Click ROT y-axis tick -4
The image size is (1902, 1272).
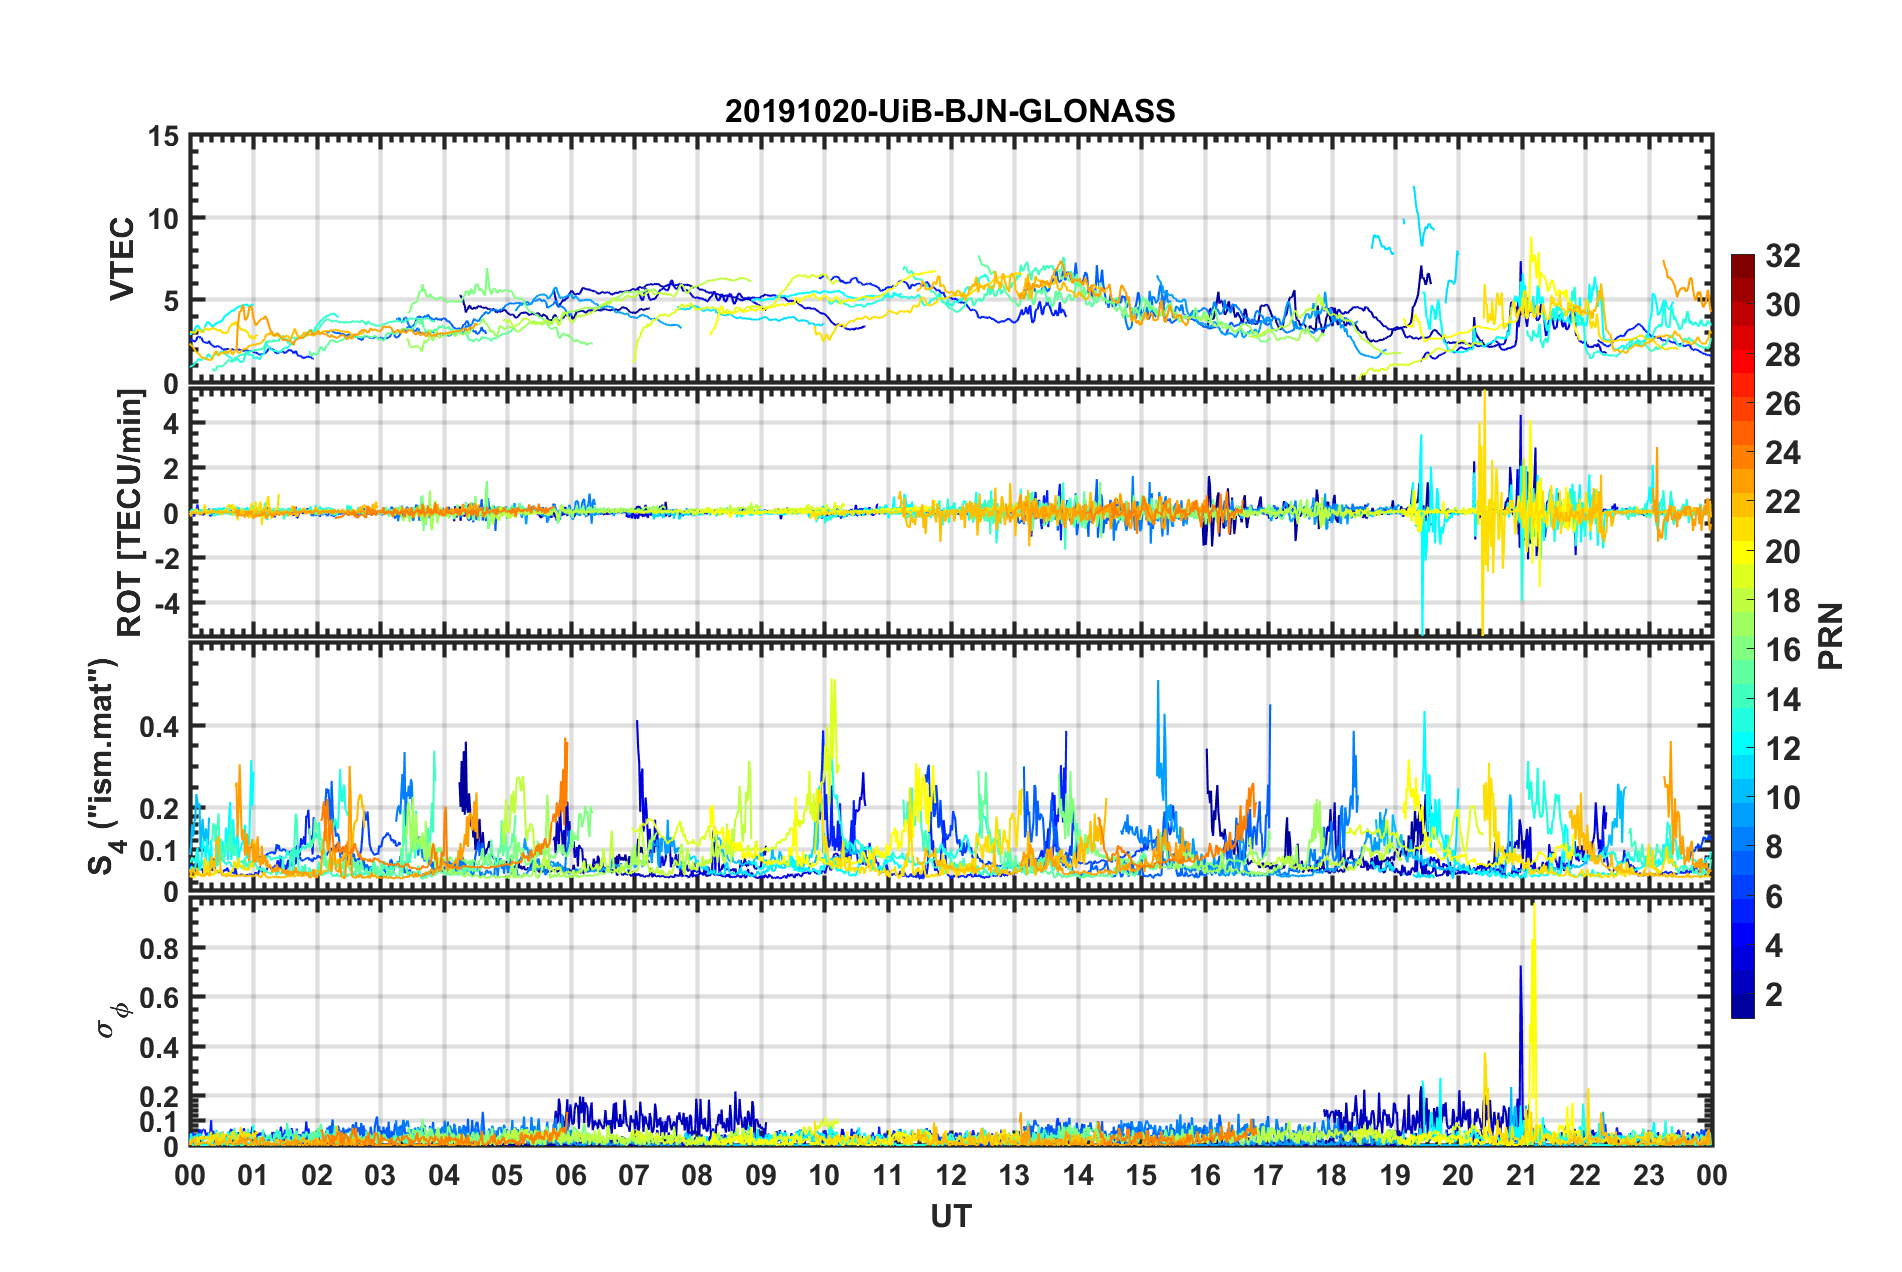165,603
